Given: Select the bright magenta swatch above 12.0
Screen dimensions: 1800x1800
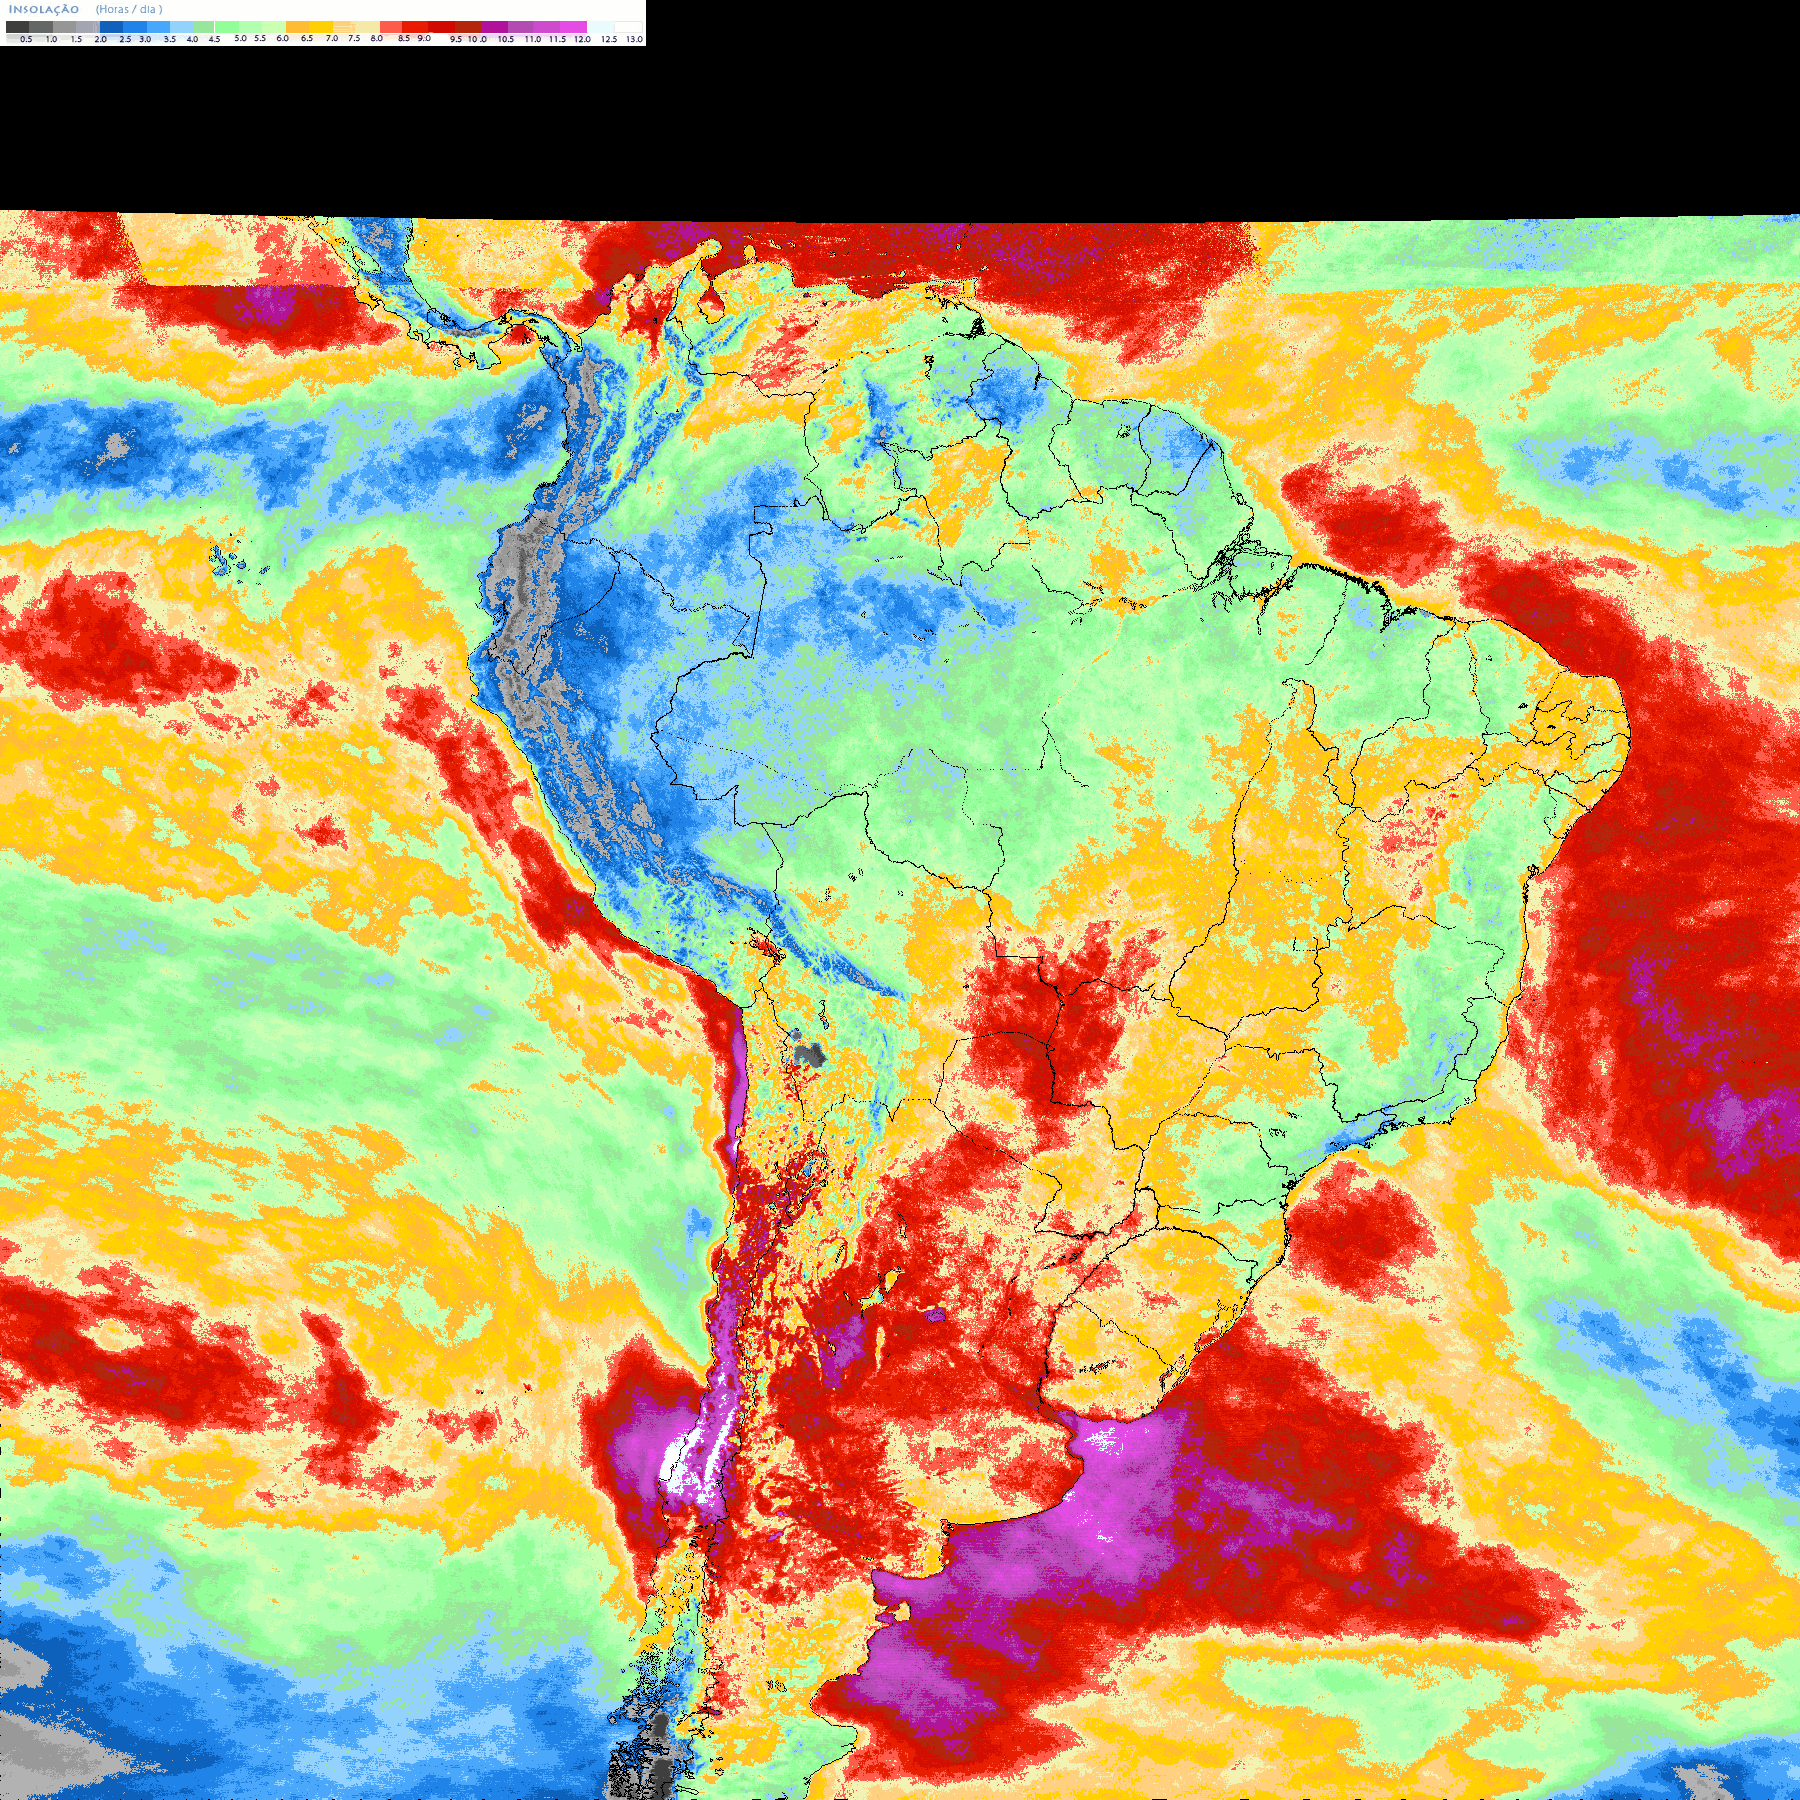Looking at the screenshot, I should 573,27.
